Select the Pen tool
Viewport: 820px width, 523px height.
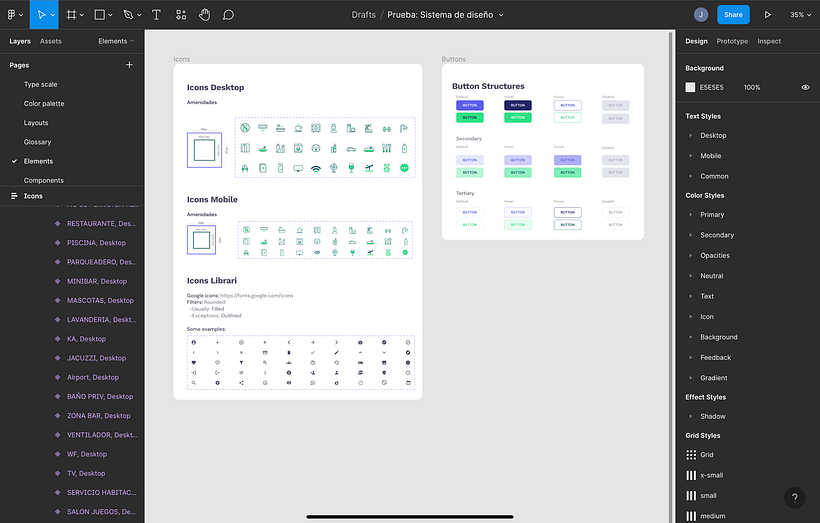coord(128,15)
